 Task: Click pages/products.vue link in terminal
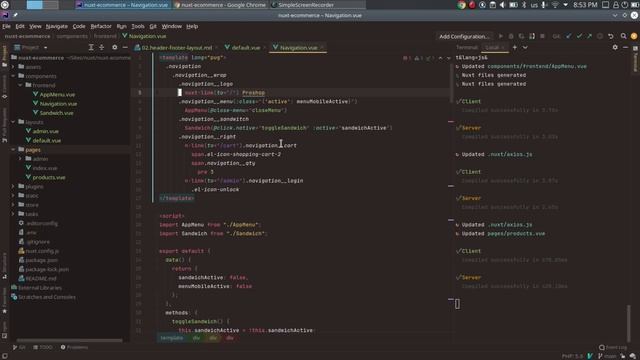[516, 233]
